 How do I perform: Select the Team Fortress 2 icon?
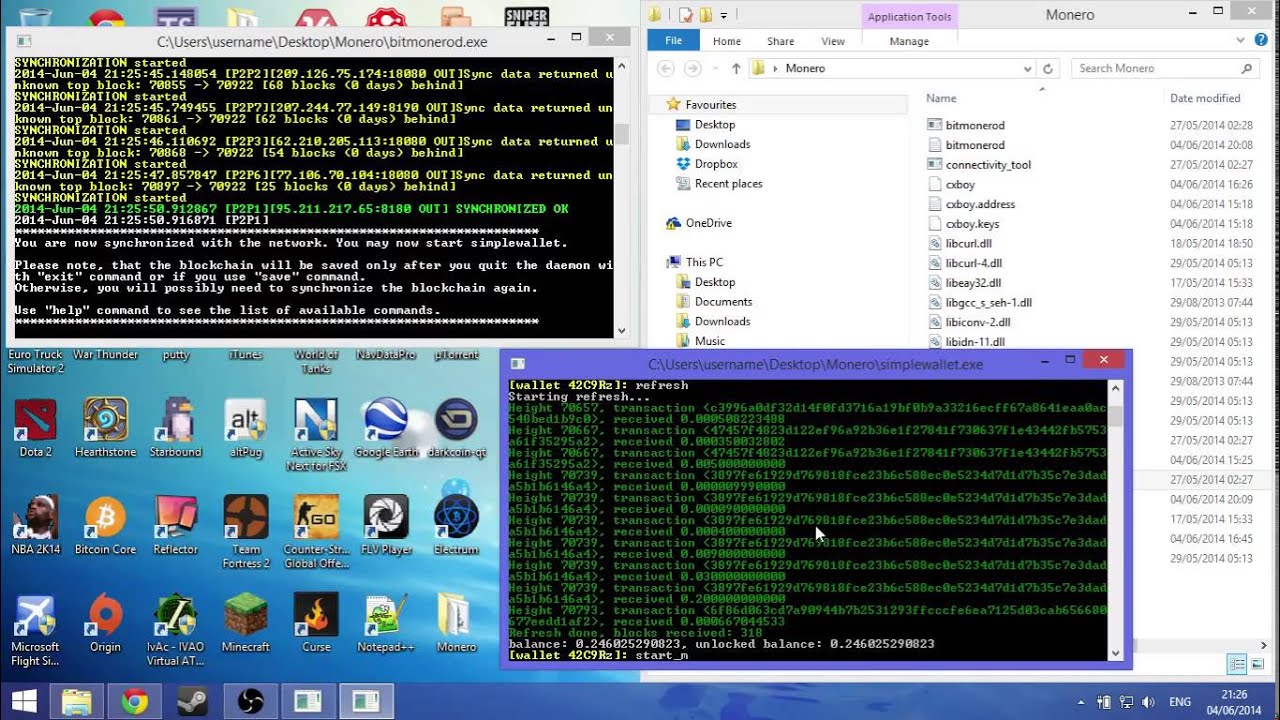(x=246, y=532)
